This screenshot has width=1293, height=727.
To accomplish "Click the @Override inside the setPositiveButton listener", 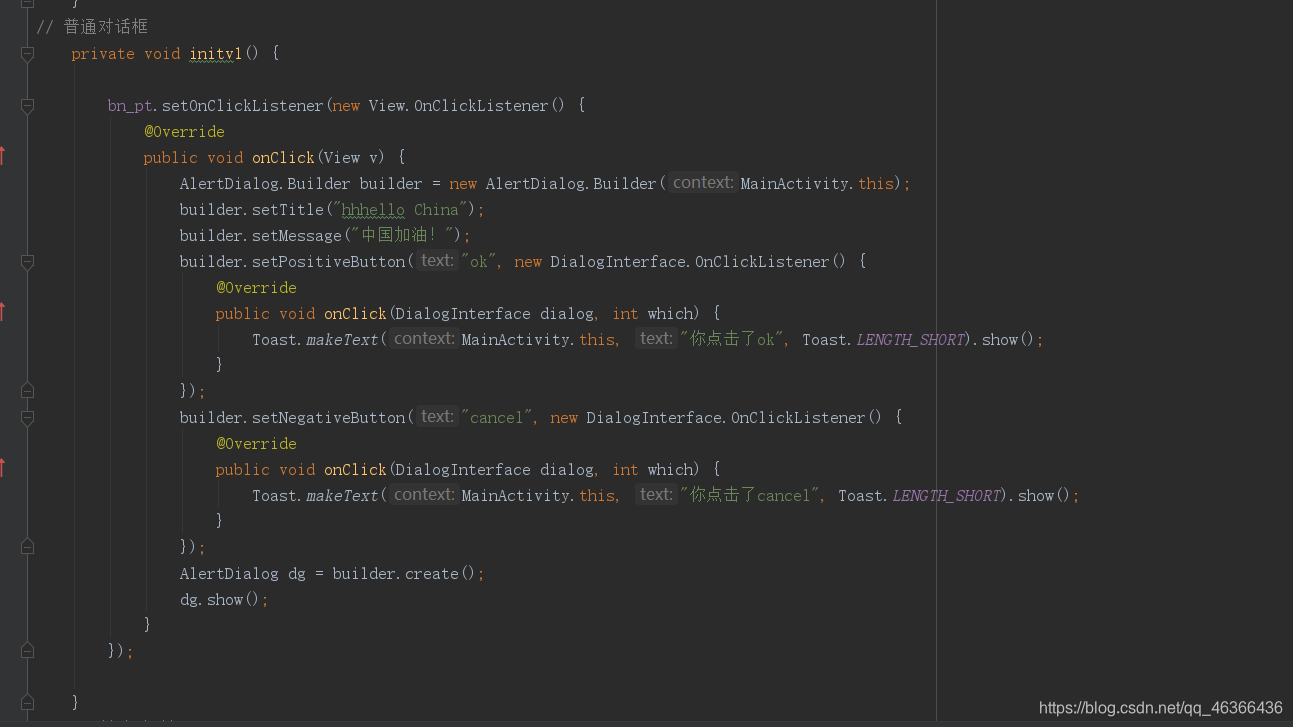I will pos(256,288).
